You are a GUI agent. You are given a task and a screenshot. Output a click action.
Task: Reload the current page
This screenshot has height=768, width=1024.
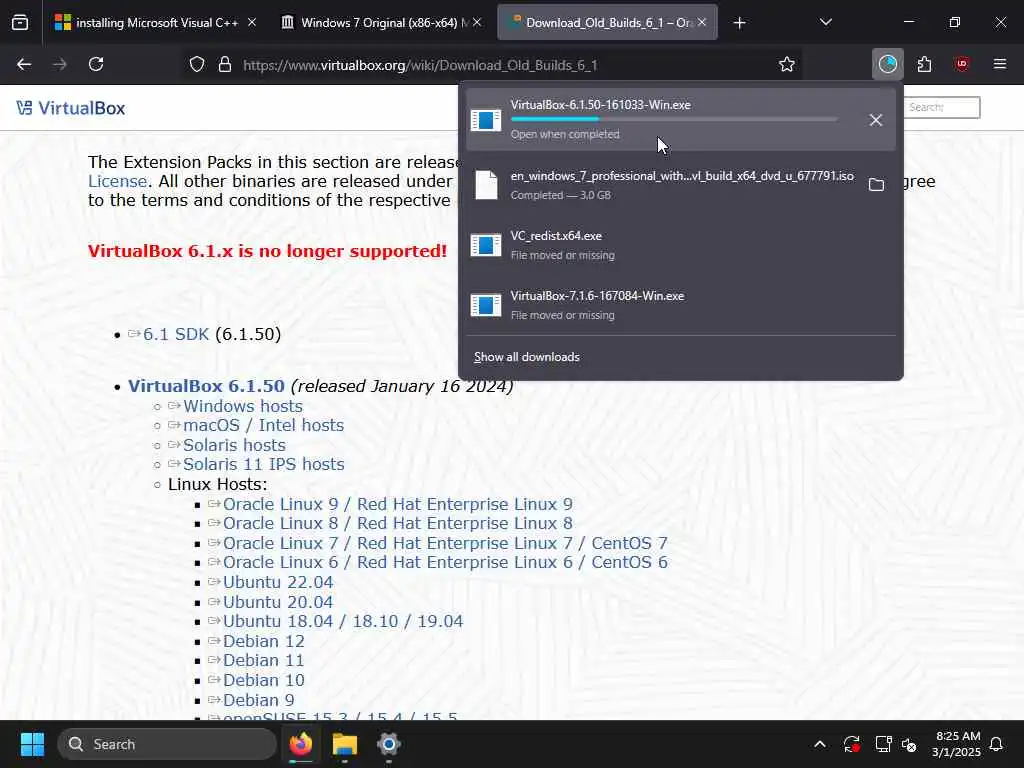(x=96, y=64)
